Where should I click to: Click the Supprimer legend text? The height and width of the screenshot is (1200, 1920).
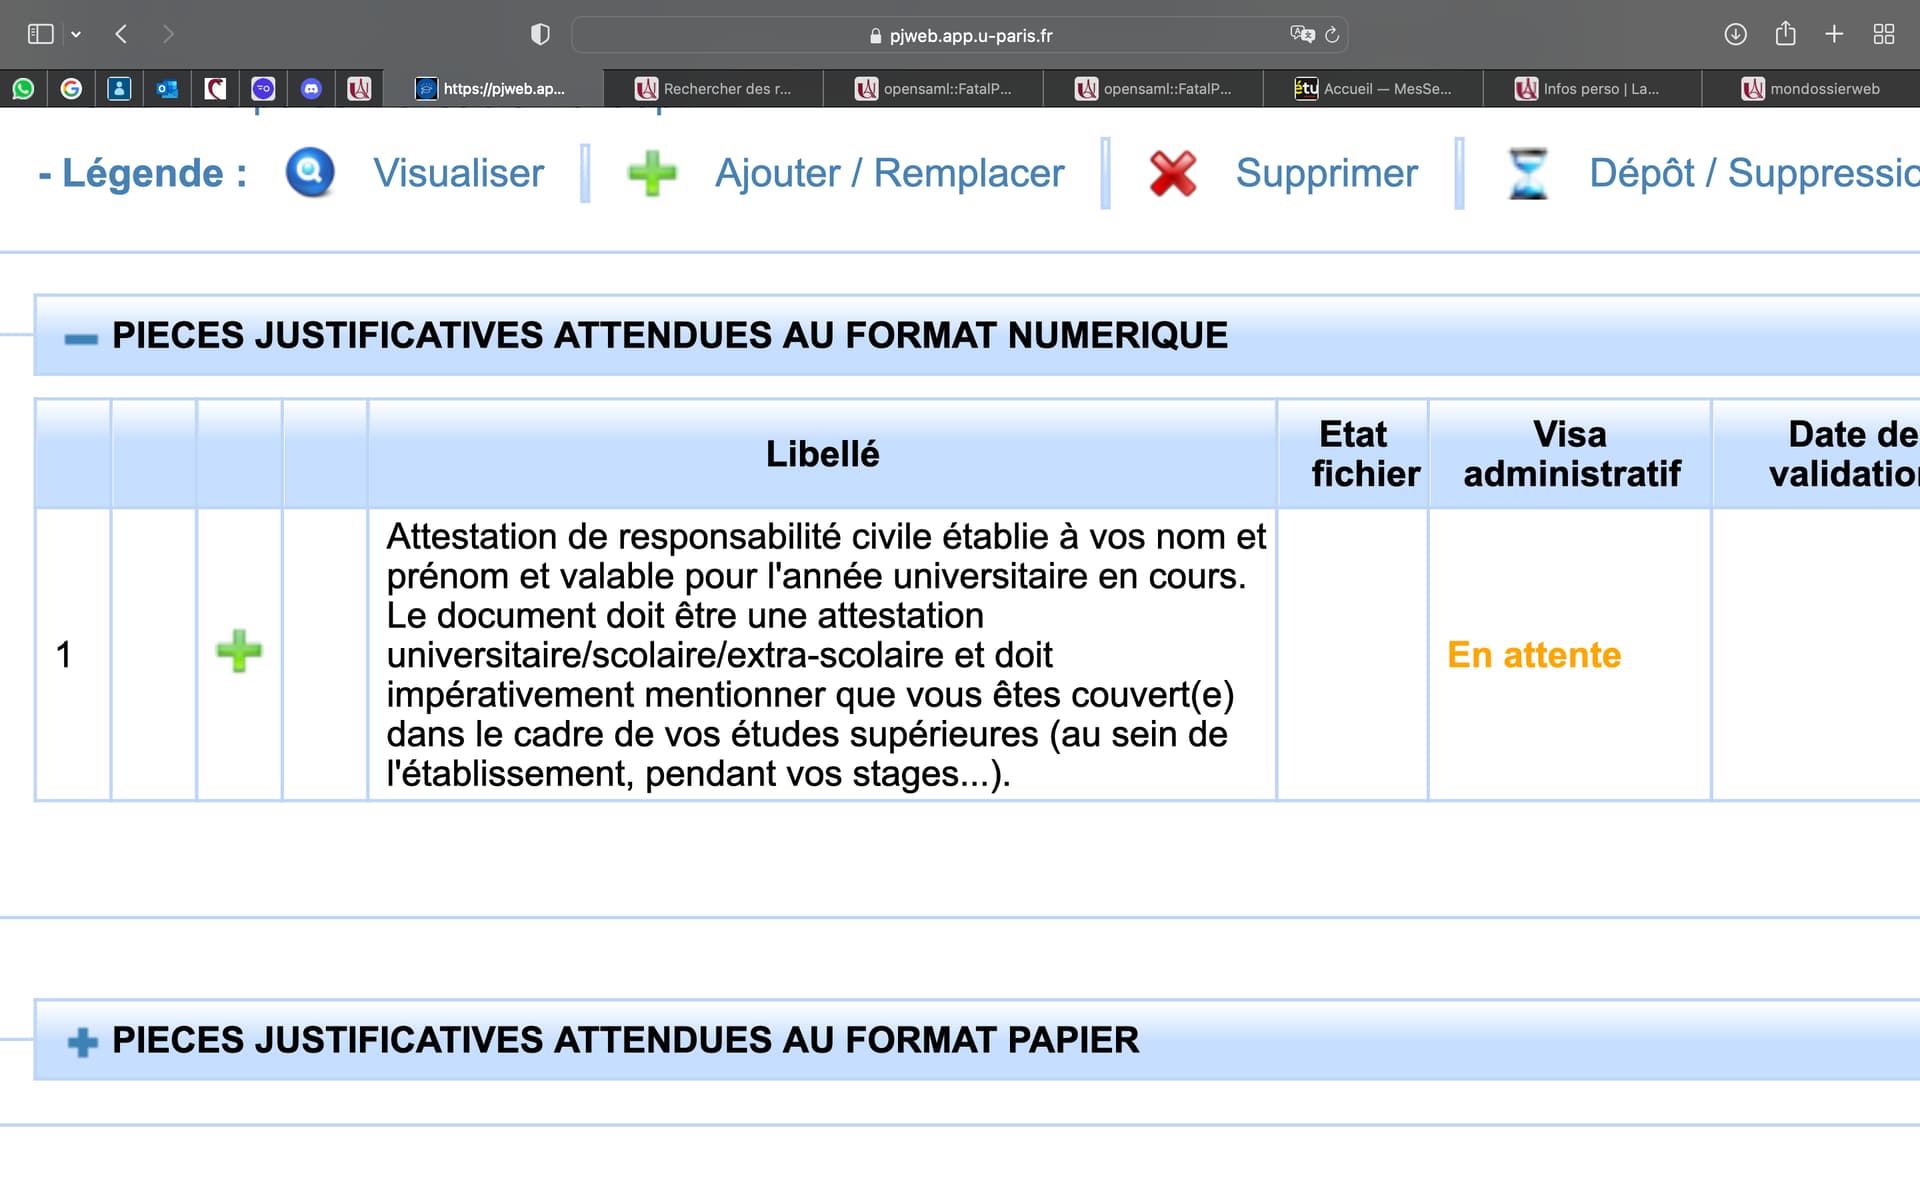(1327, 174)
